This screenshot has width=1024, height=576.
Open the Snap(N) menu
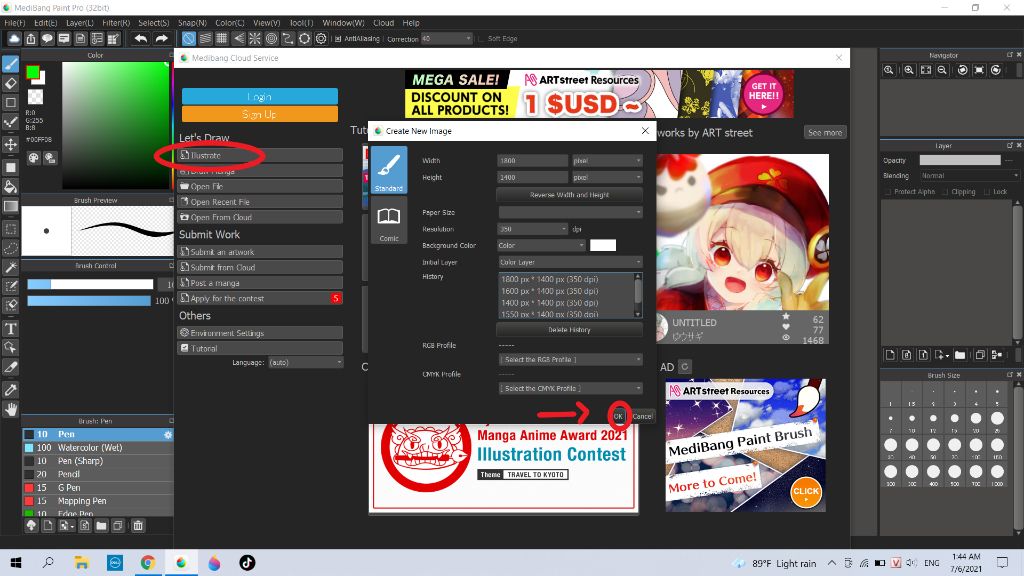192,23
